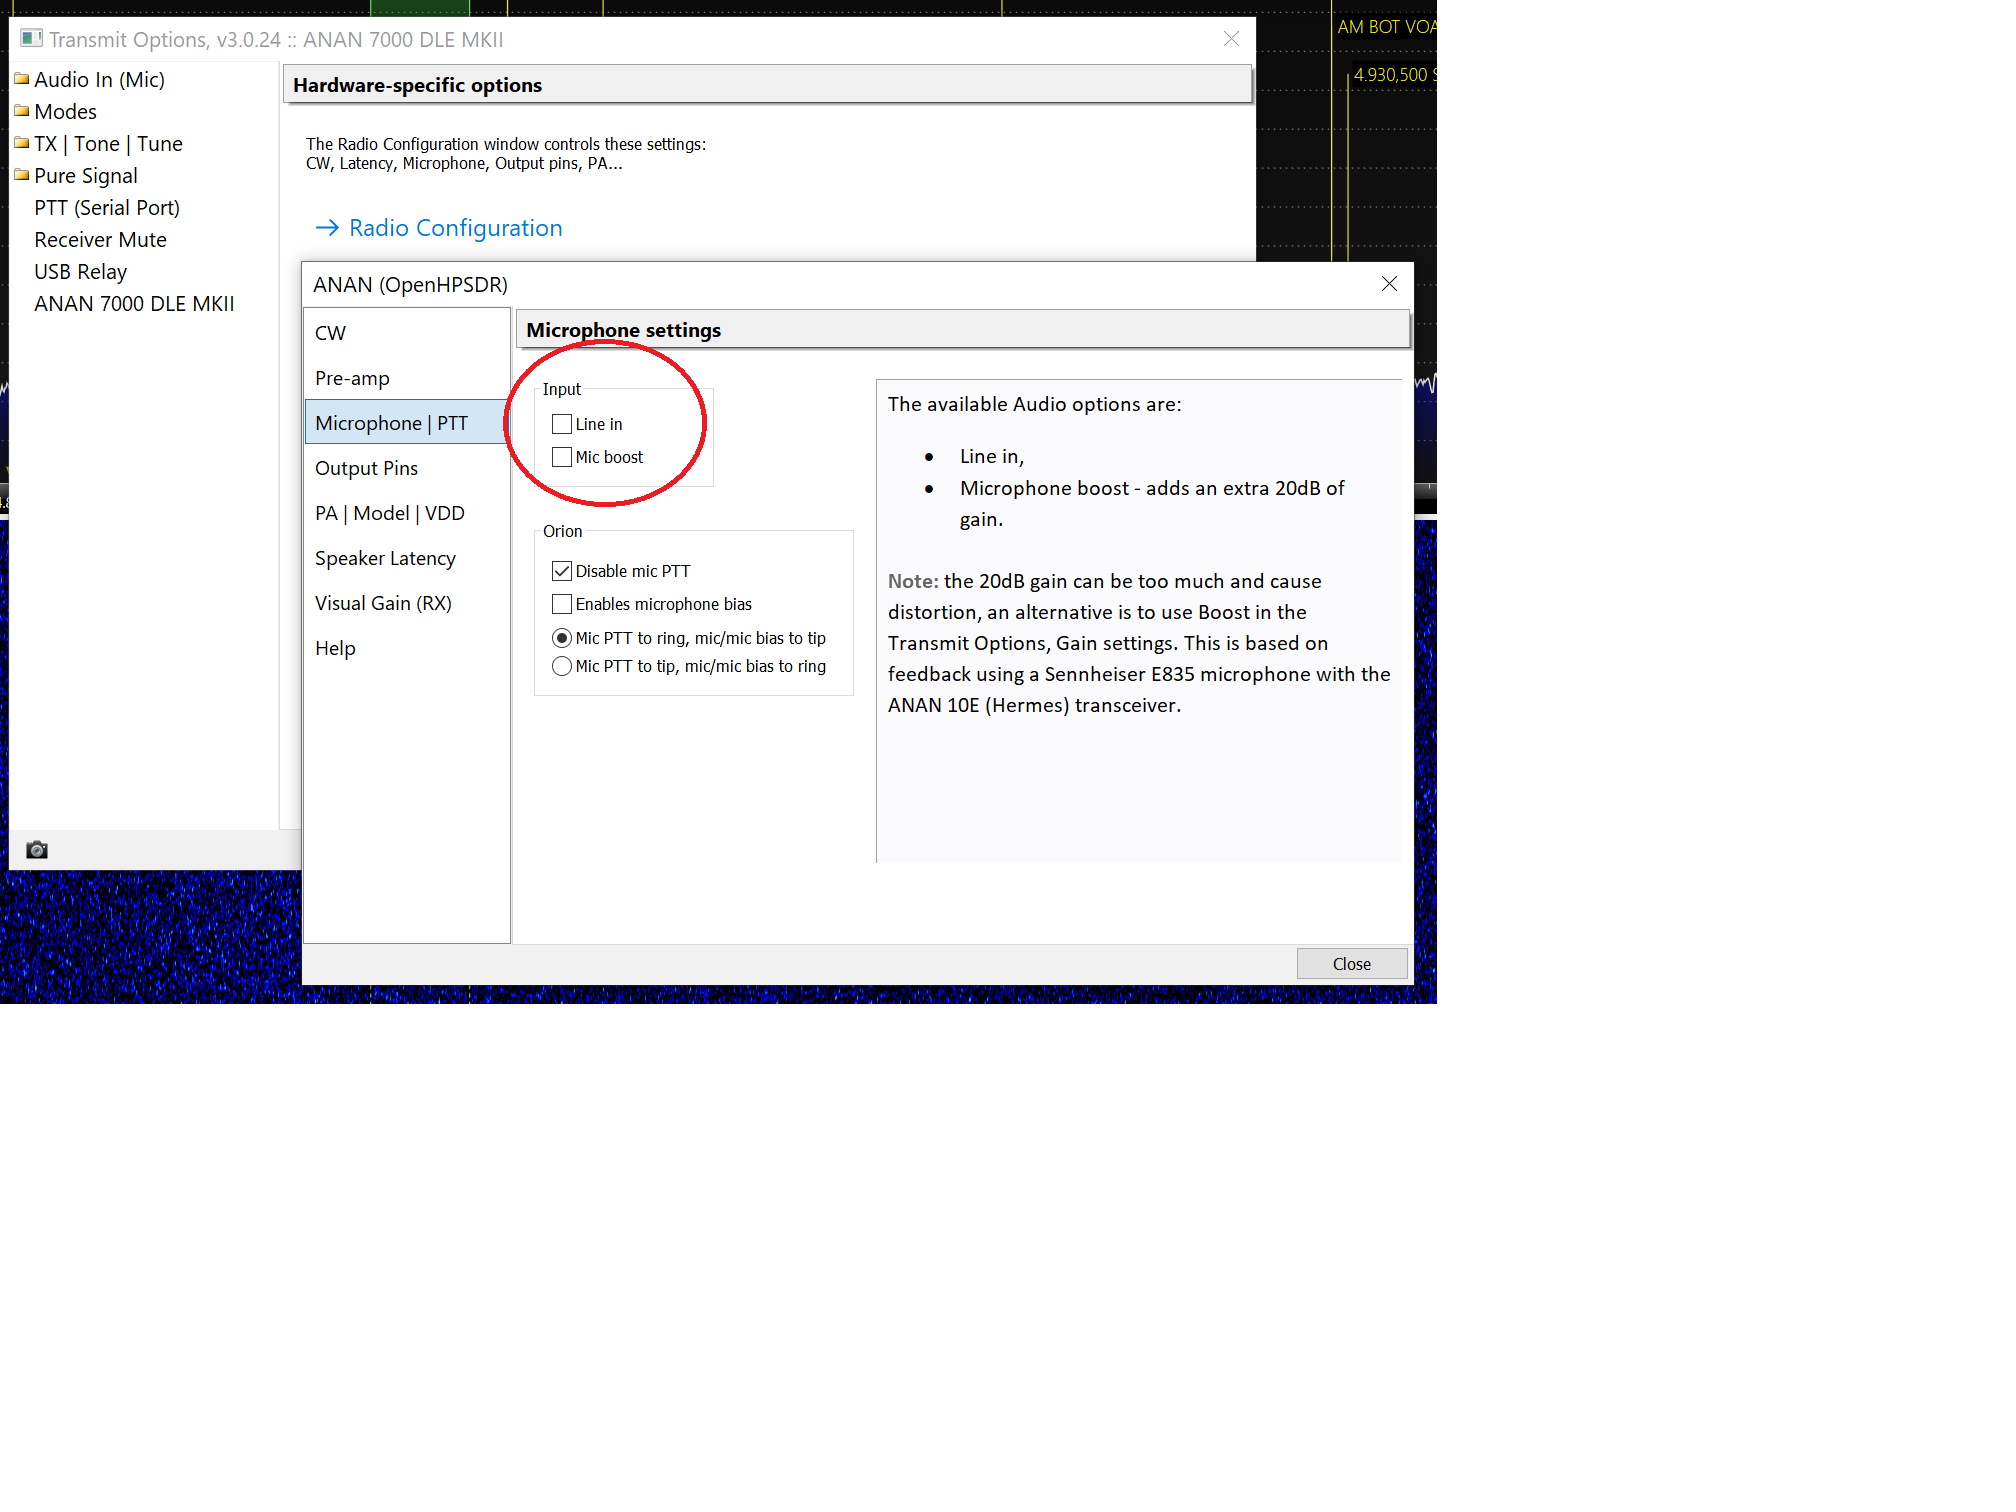2016x1512 pixels.
Task: Open the Visual Gain (RX) section
Action: [x=406, y=603]
